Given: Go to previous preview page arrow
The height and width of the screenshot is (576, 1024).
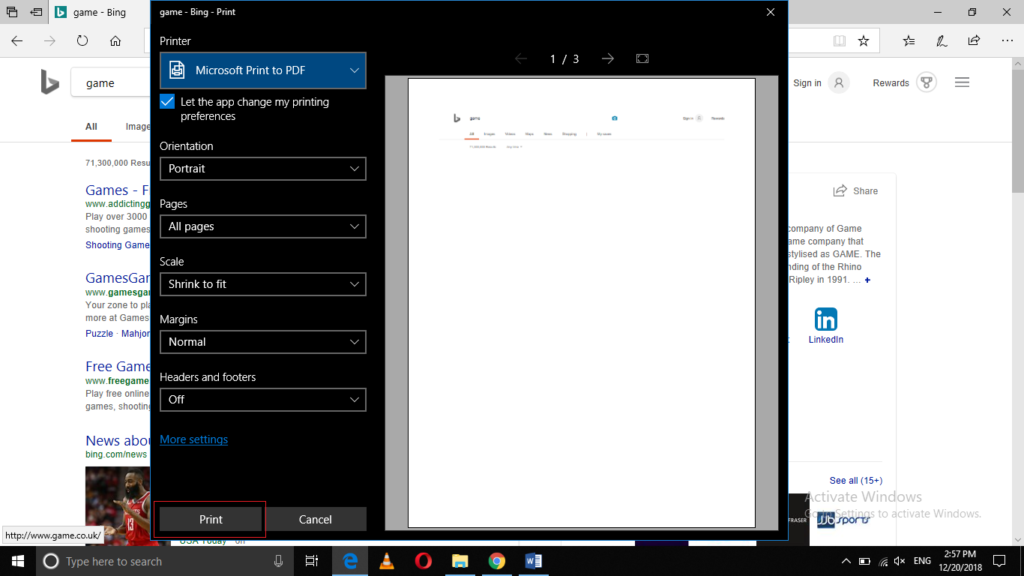Looking at the screenshot, I should [x=520, y=59].
